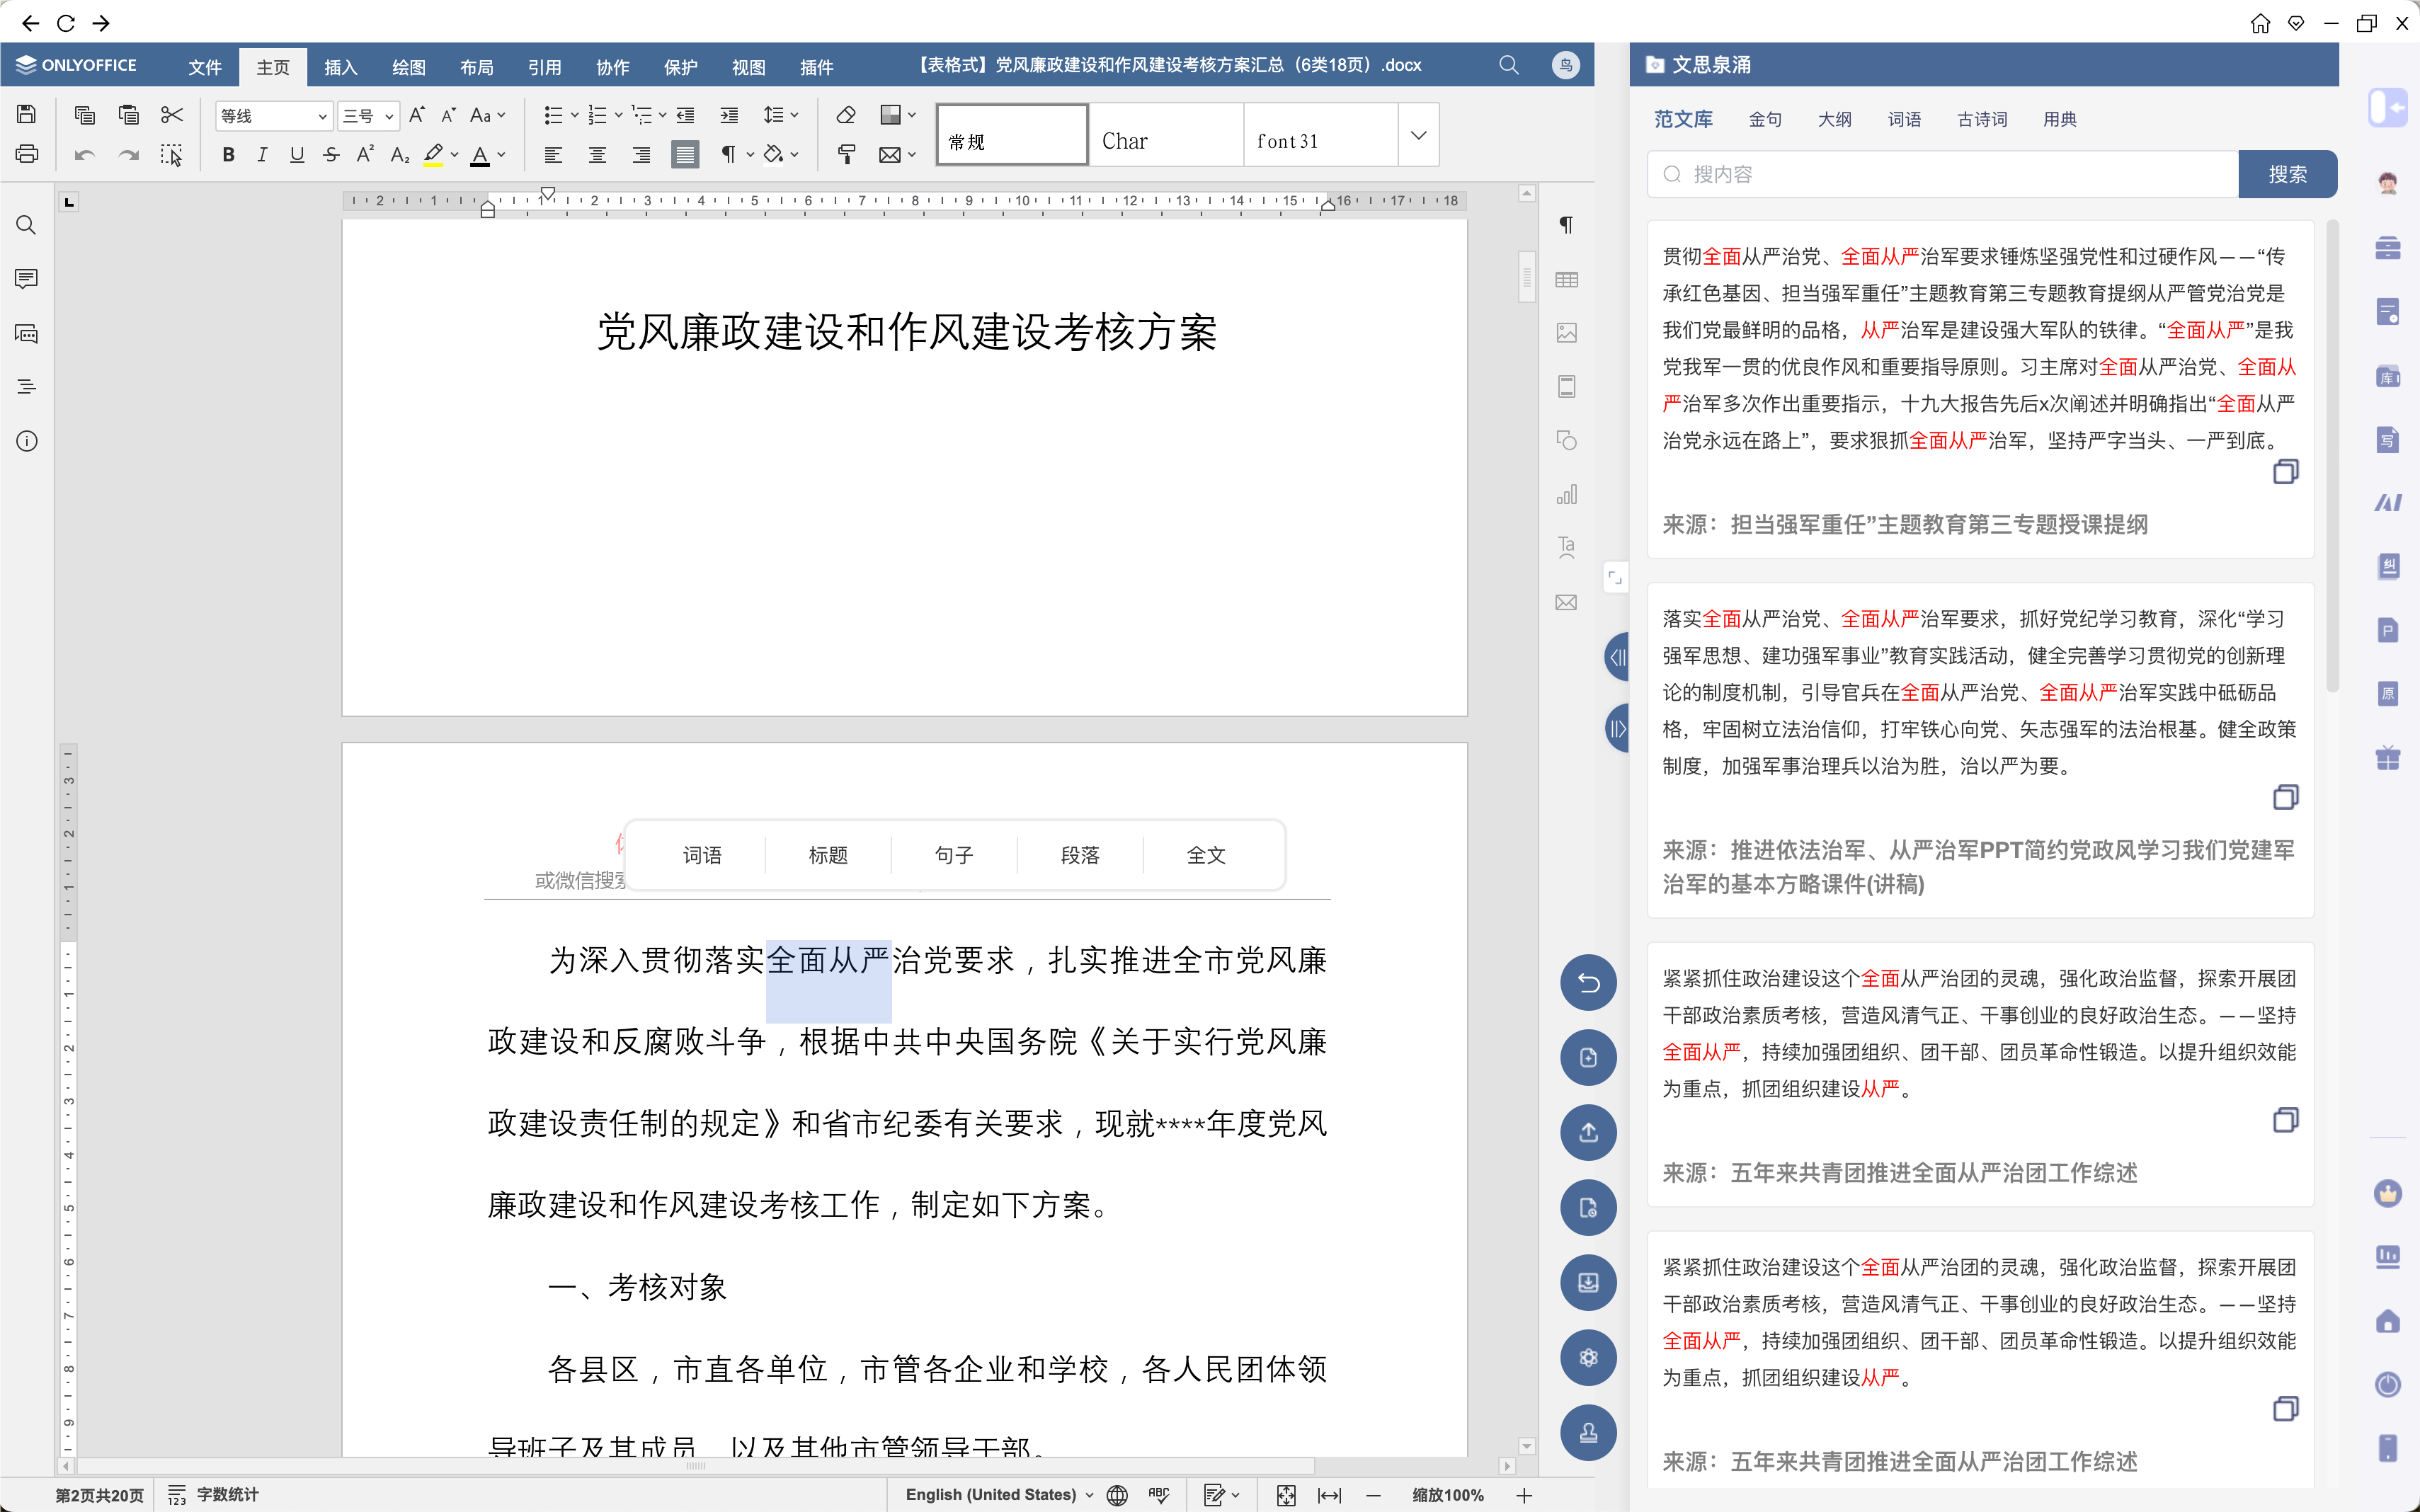Screen dimensions: 2420x1512
Task: Copy the selection with the copy icon
Action: [x=85, y=115]
